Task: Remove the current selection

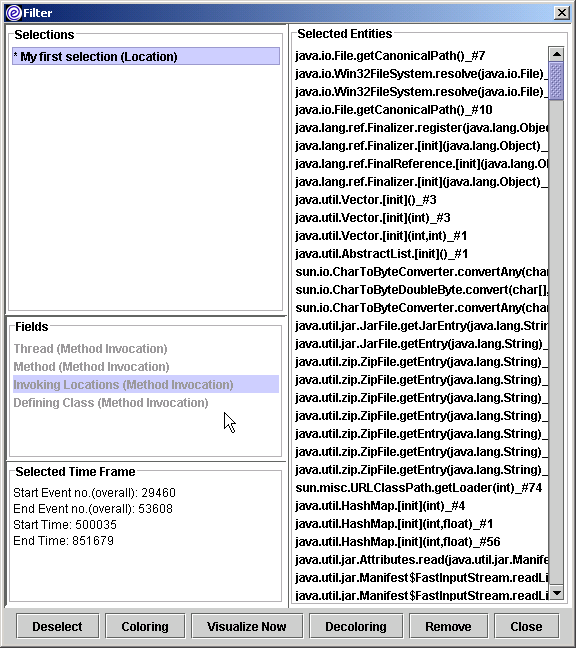Action: tap(448, 627)
